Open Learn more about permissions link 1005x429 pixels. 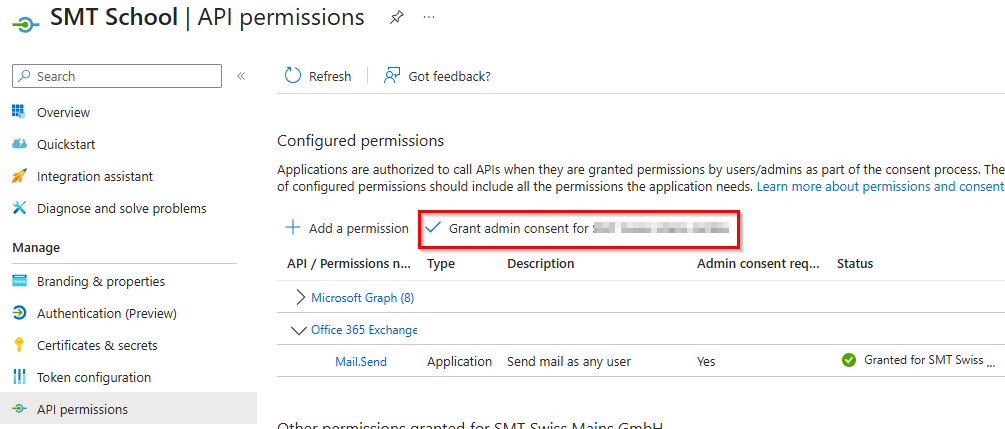879,187
